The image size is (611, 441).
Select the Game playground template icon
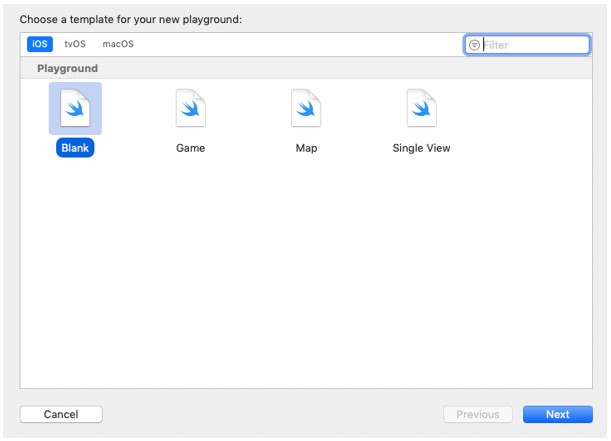(191, 108)
